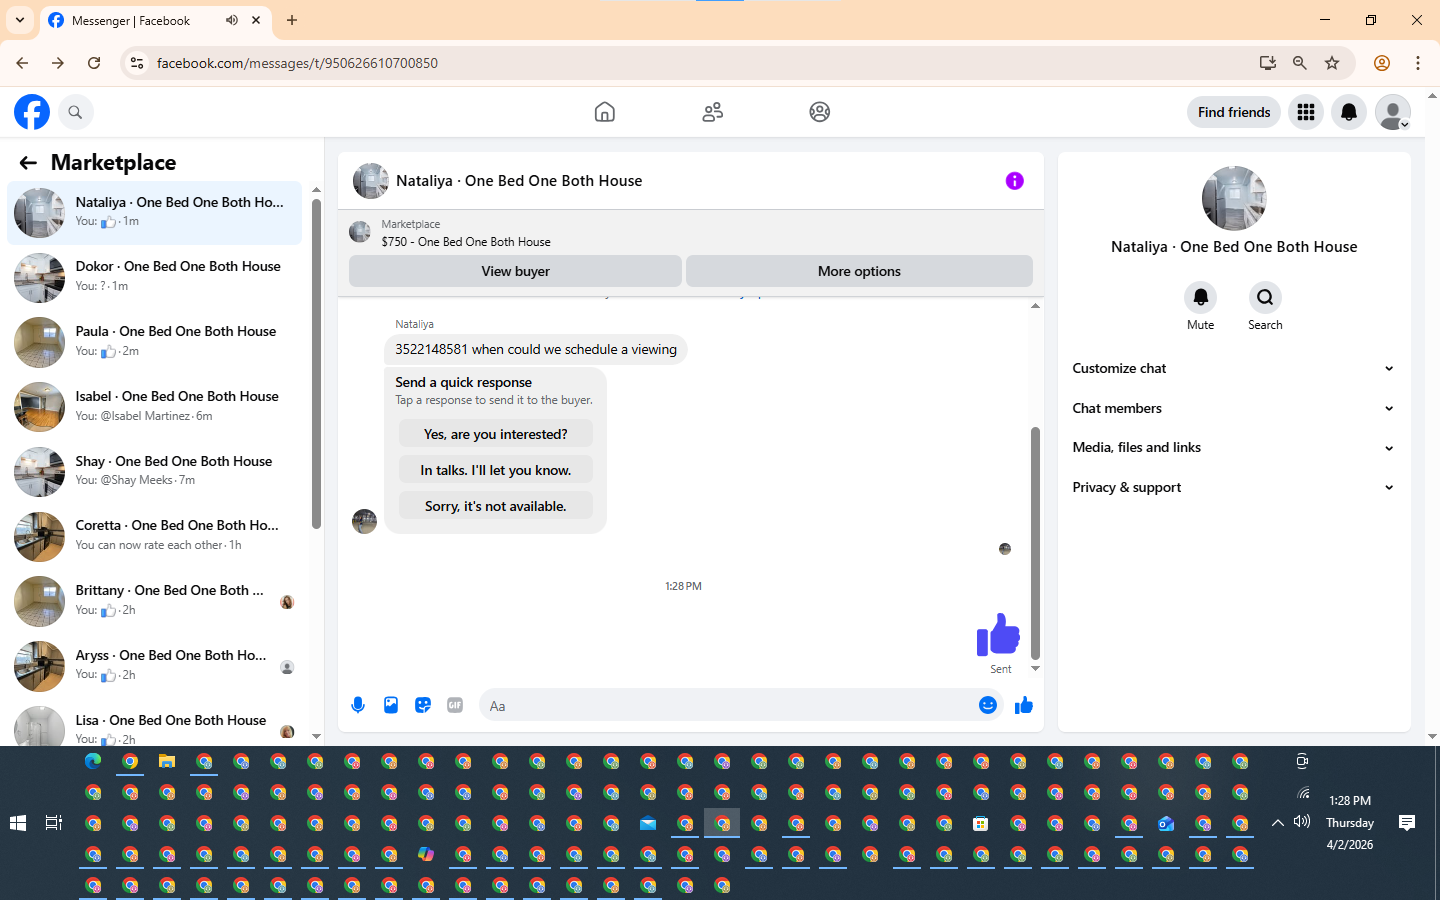The height and width of the screenshot is (900, 1440).
Task: Select the Messenger | Facebook browser tab
Action: 155,20
